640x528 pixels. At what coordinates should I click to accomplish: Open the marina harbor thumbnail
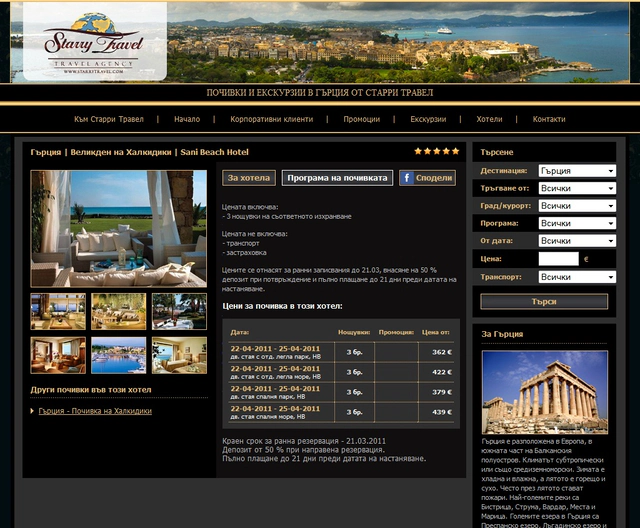pyautogui.click(x=118, y=355)
